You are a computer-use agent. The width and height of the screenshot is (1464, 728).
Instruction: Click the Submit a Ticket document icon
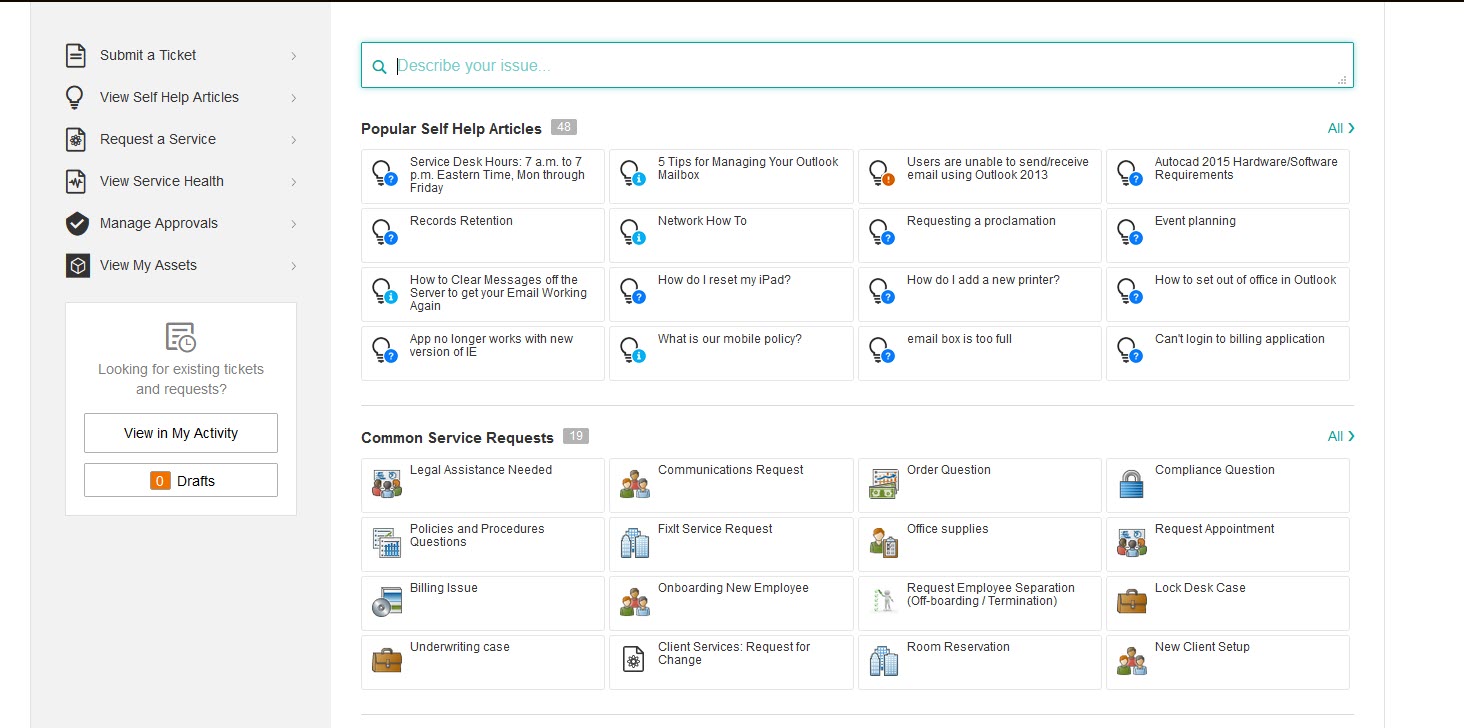(x=76, y=56)
